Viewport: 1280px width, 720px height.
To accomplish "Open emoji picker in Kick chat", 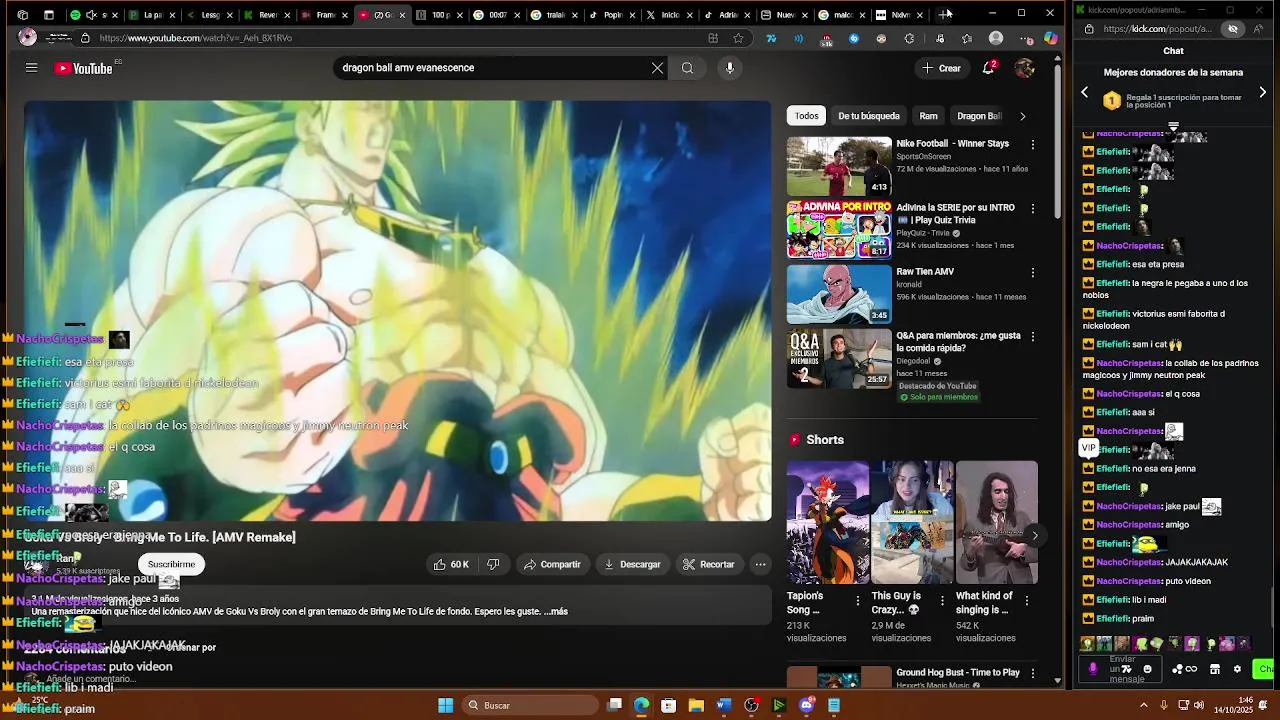I will pyautogui.click(x=1147, y=669).
